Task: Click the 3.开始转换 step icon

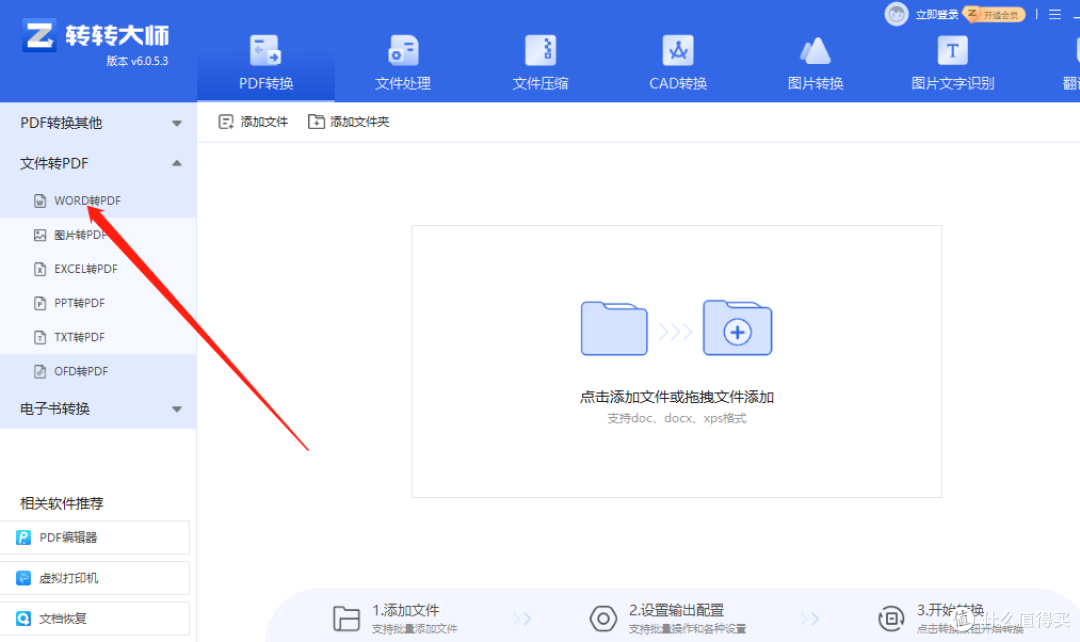Action: 891,618
